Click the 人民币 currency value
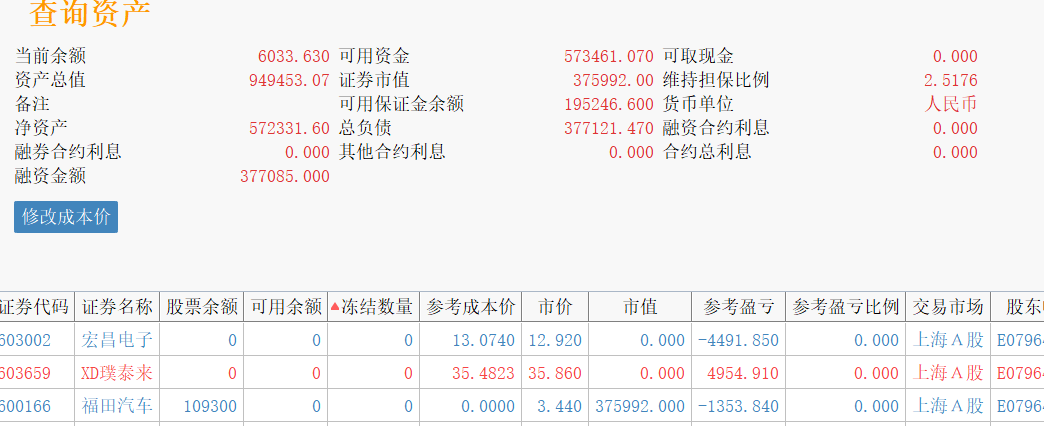1044x426 pixels. [951, 104]
